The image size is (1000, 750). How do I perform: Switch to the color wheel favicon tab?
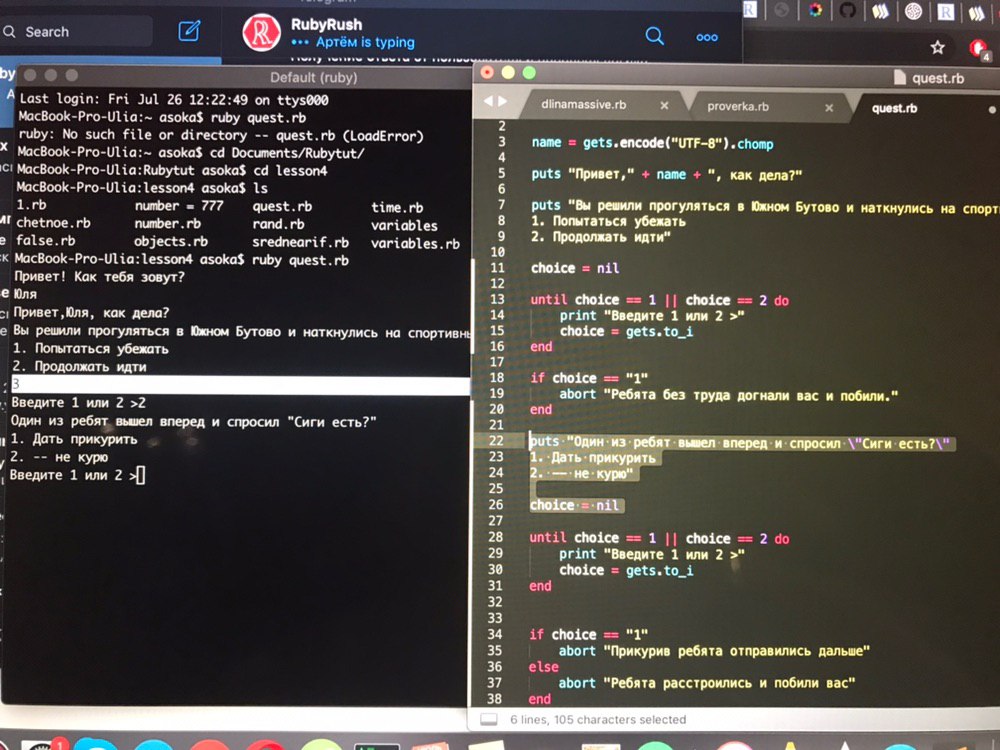tap(816, 10)
